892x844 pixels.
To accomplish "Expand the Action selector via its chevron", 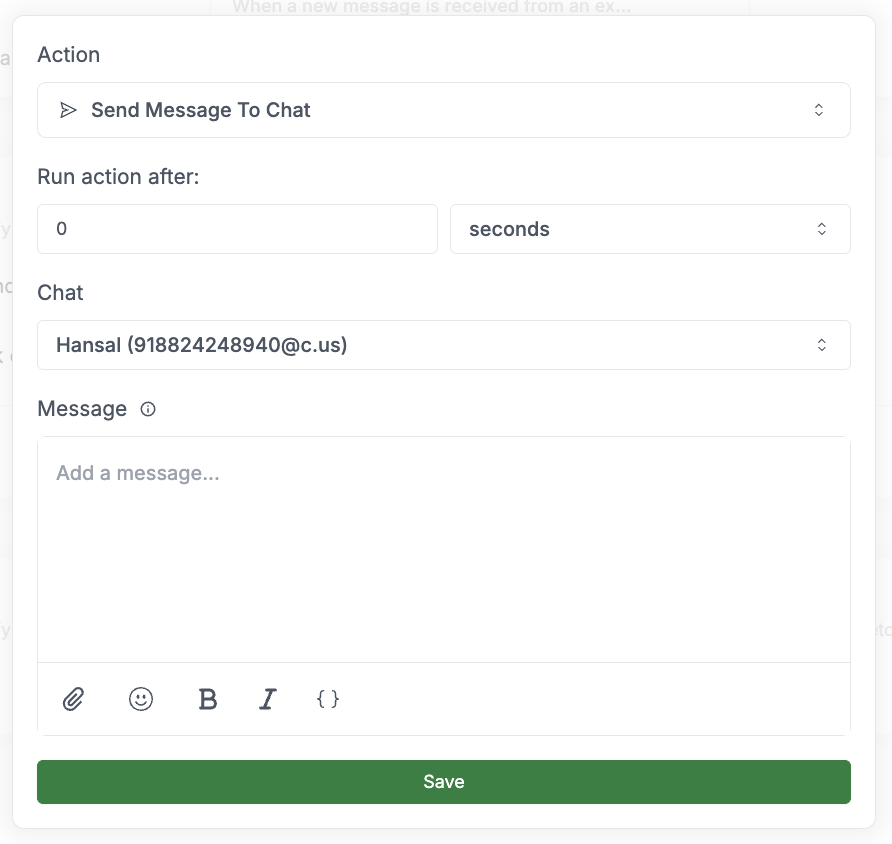I will tap(820, 110).
